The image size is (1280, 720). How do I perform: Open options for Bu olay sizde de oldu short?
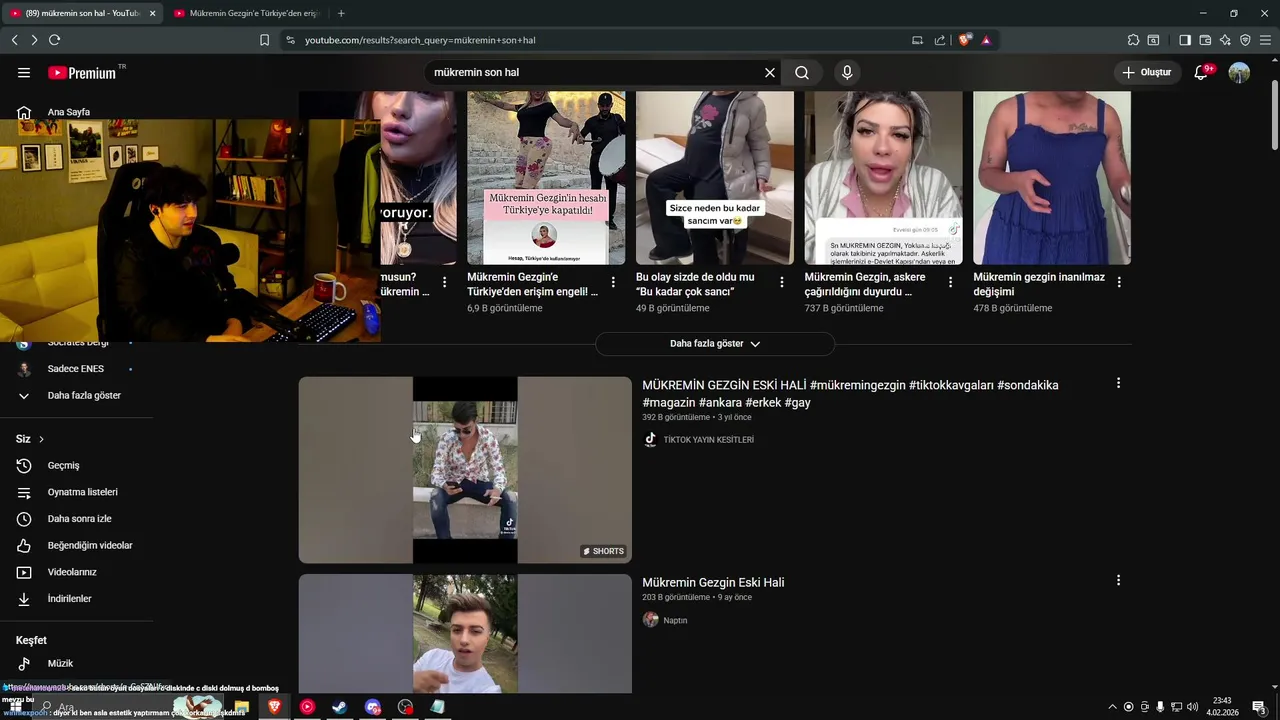coord(782,282)
